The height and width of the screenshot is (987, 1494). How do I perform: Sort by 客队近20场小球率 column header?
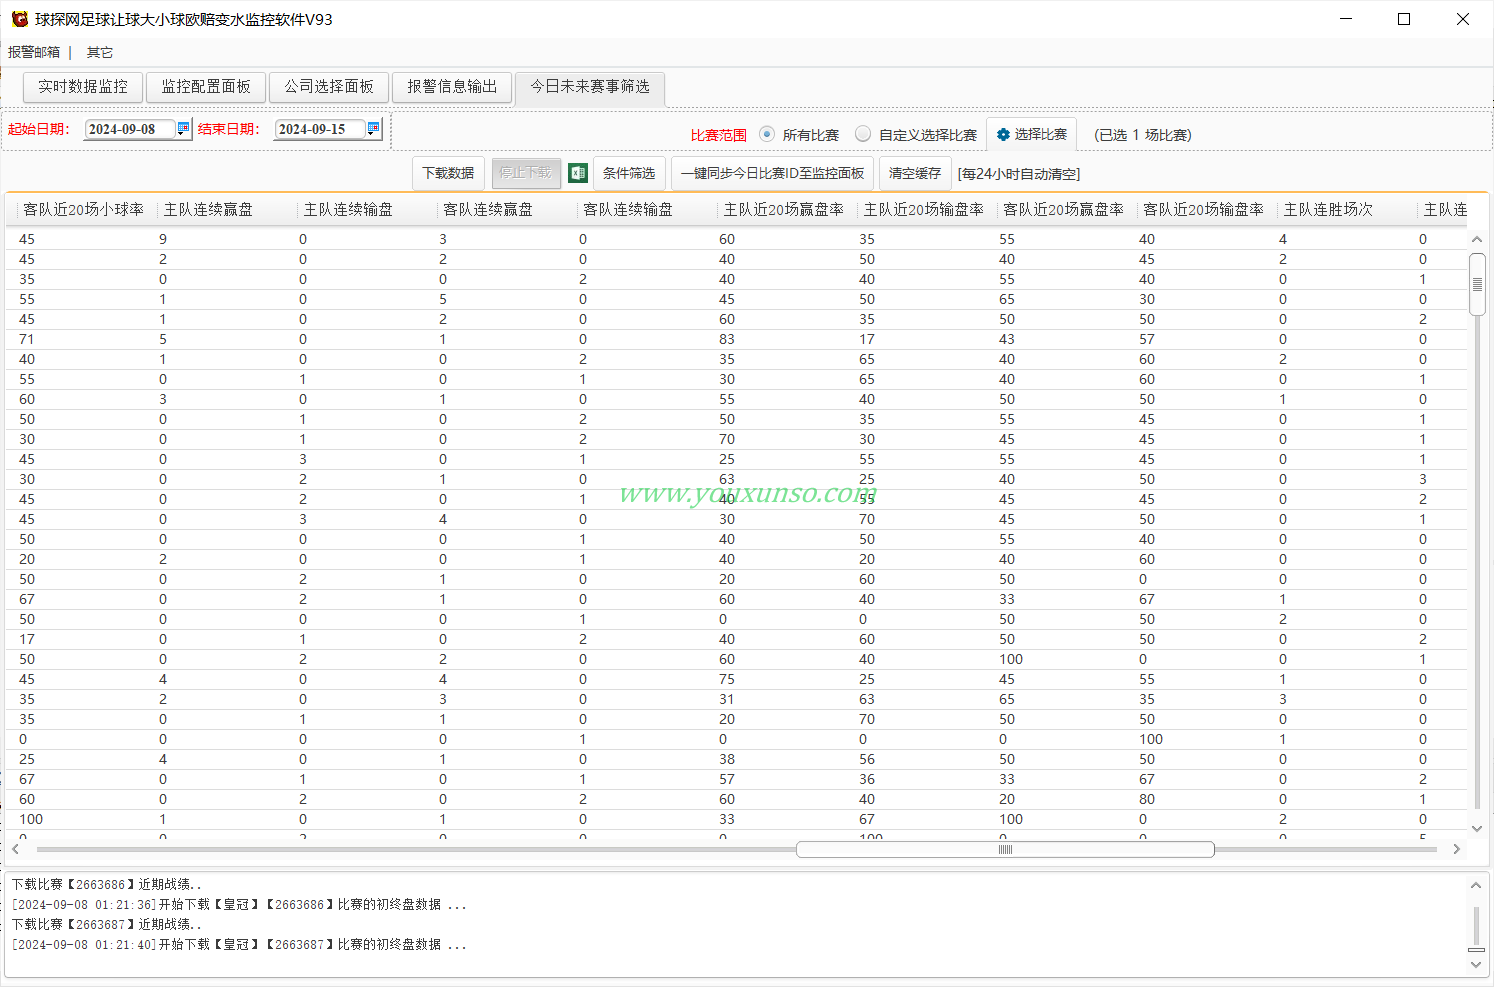[x=84, y=209]
